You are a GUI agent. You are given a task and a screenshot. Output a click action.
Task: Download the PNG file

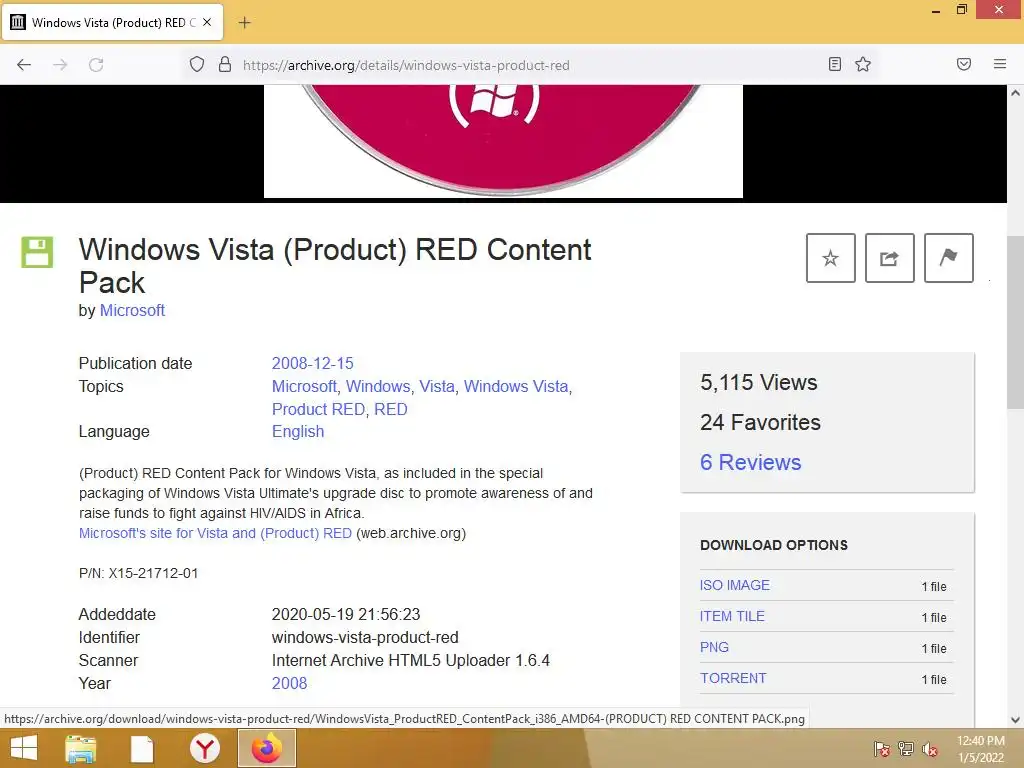(x=714, y=647)
